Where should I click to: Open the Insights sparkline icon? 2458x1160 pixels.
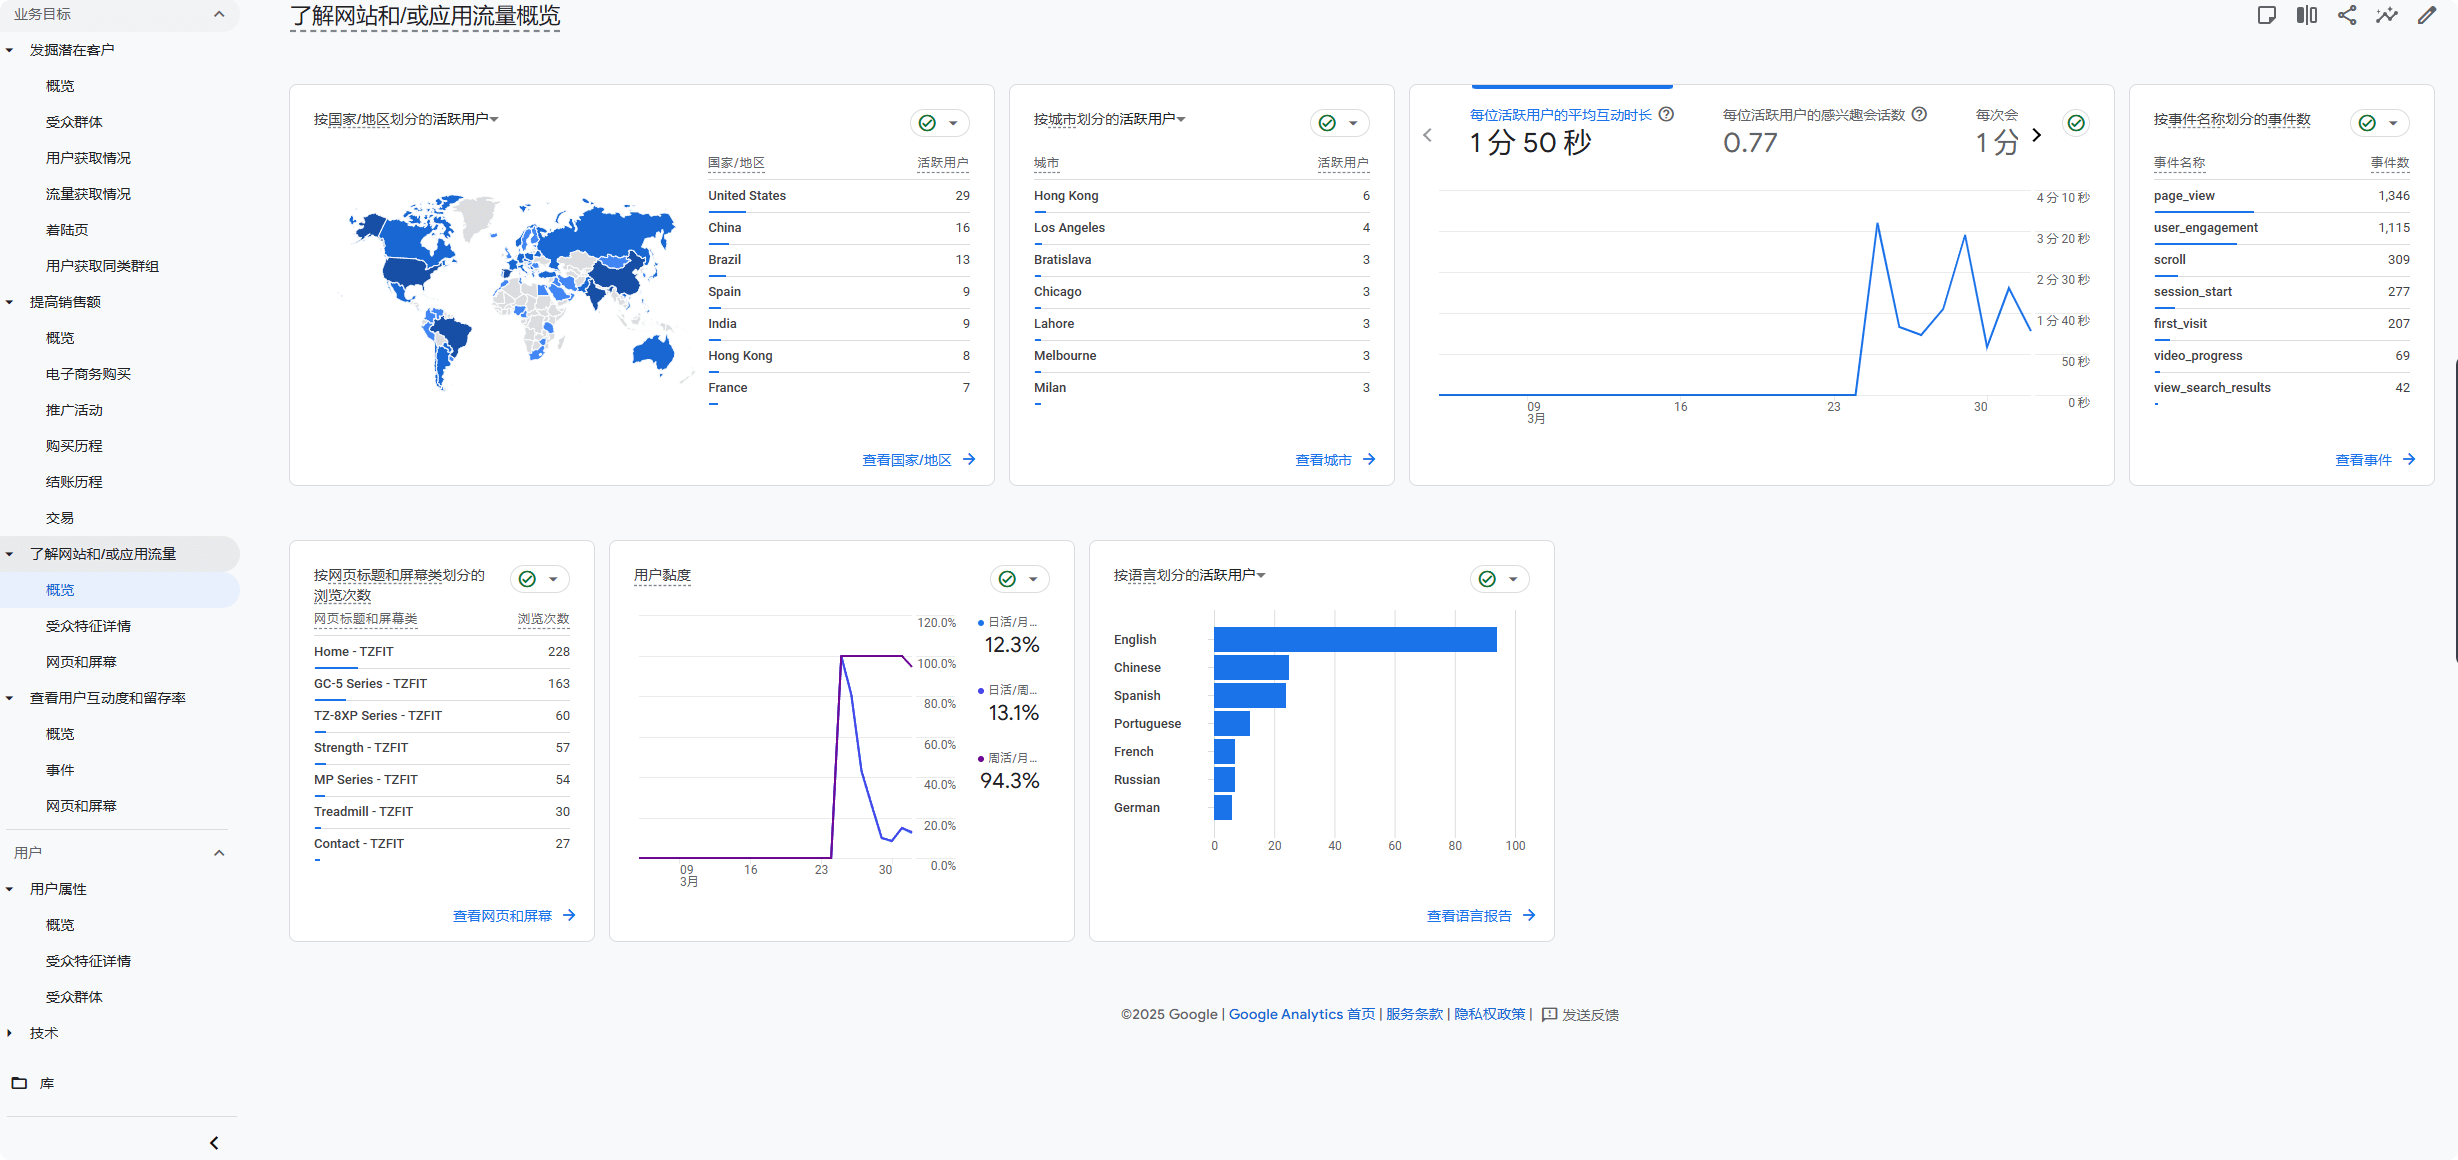(x=2386, y=15)
